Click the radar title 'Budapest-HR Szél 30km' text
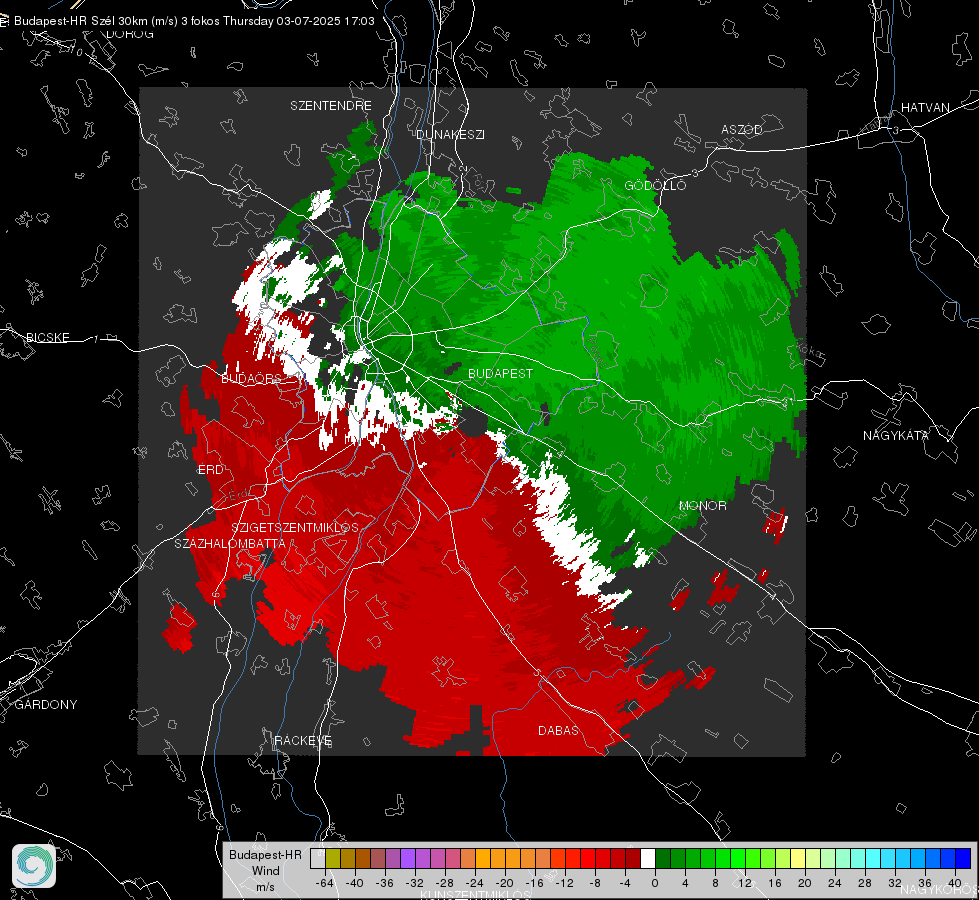This screenshot has height=900, width=979. point(79,21)
